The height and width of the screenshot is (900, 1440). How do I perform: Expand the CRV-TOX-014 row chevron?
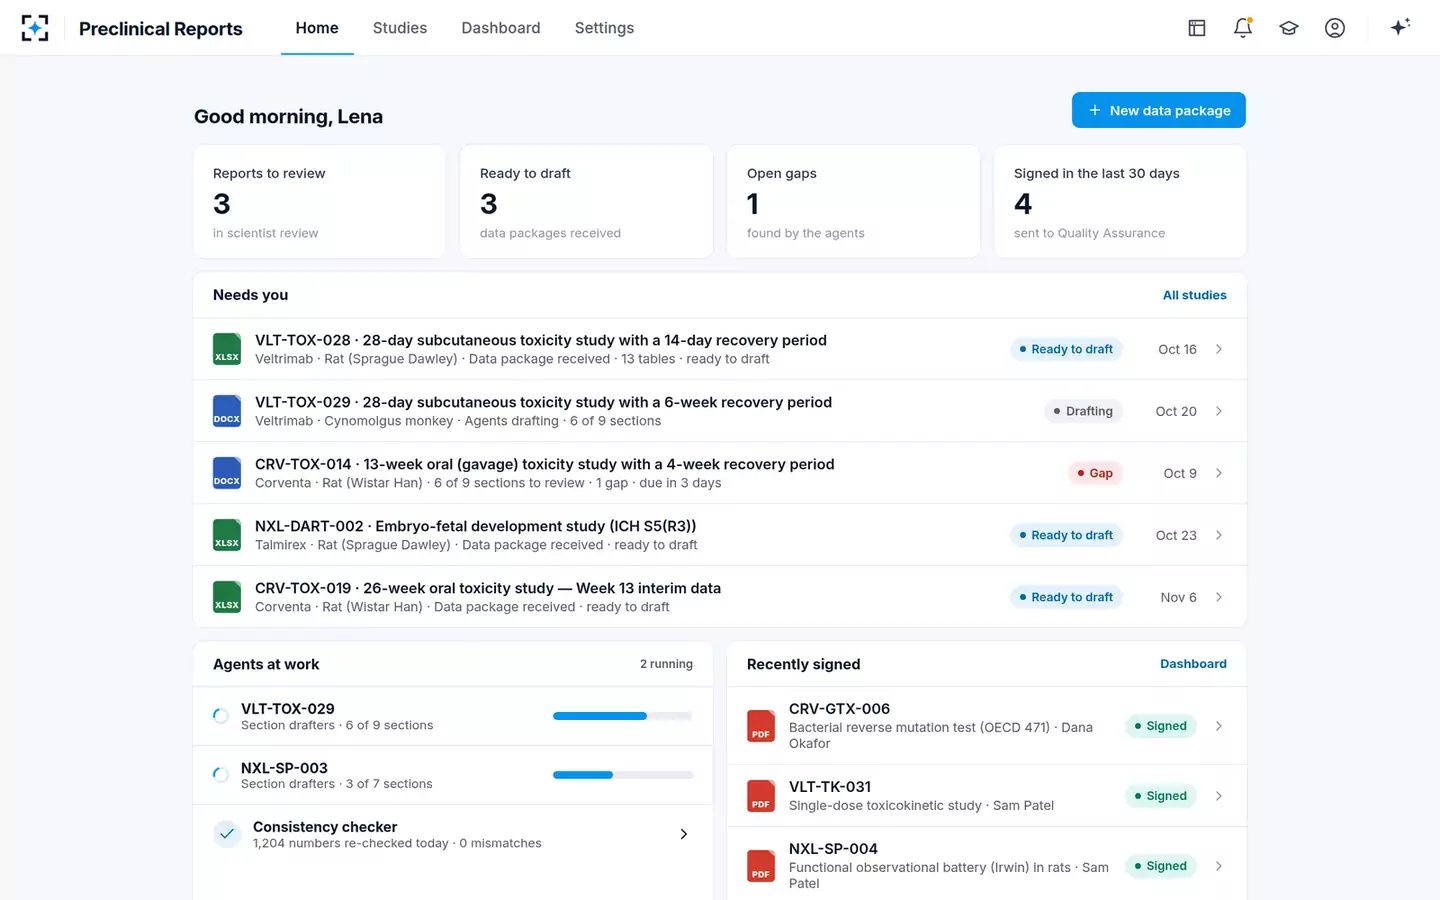coord(1219,473)
